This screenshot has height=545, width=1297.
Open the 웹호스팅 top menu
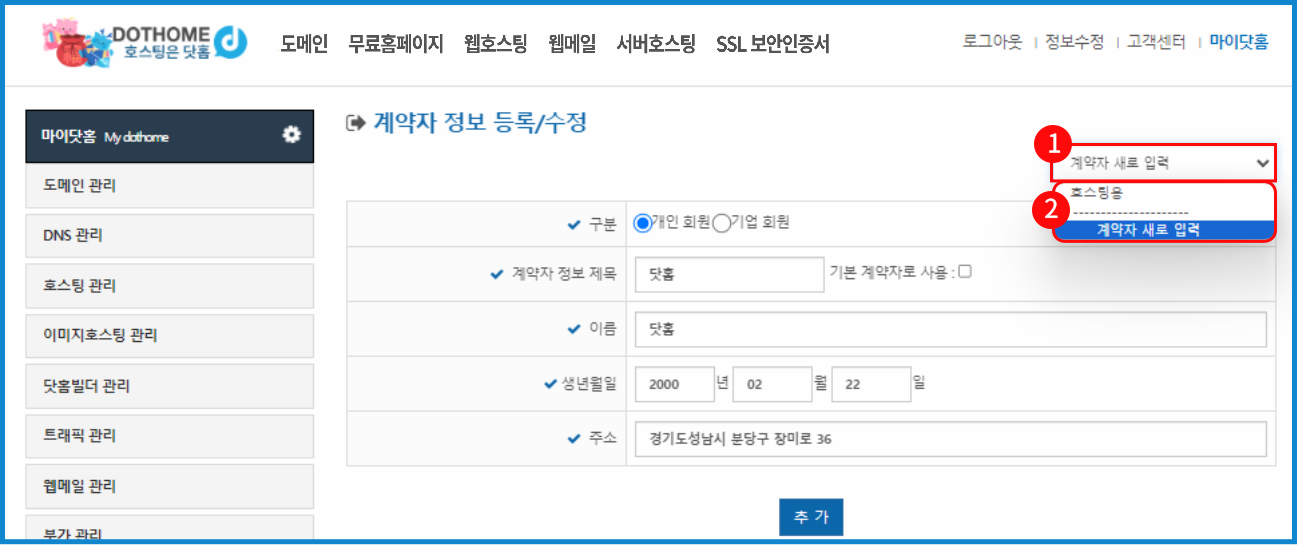pyautogui.click(x=495, y=44)
